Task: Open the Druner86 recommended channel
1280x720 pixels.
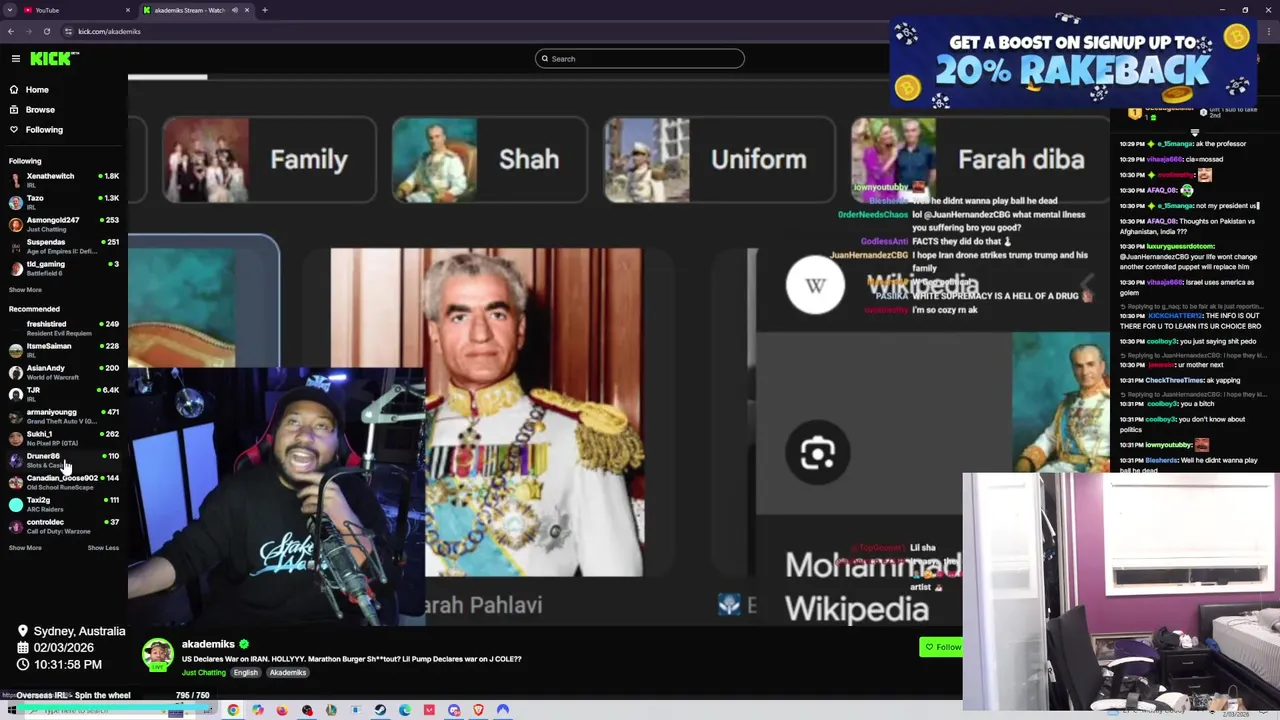Action: point(62,460)
